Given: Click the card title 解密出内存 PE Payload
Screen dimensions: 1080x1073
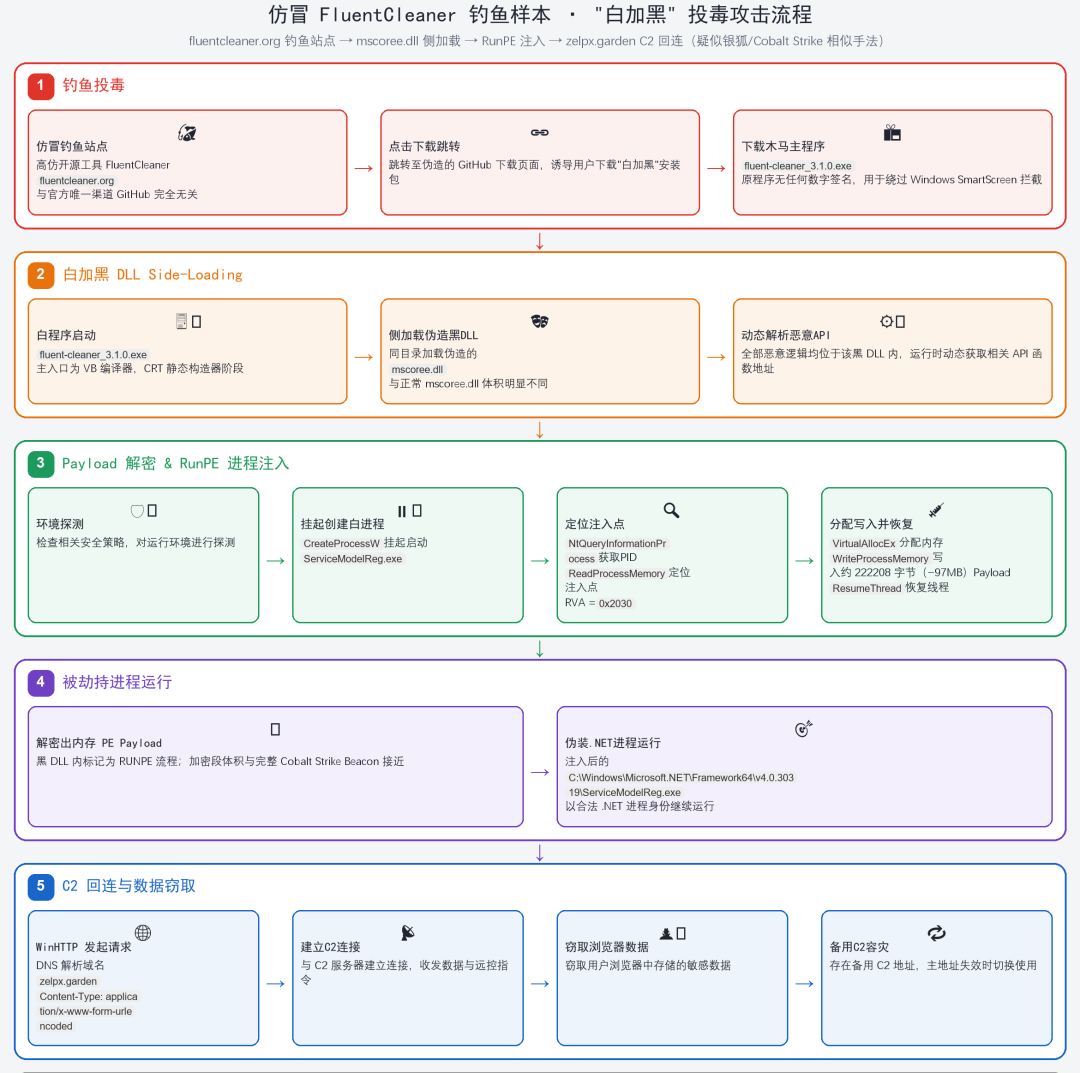Looking at the screenshot, I should tap(99, 743).
